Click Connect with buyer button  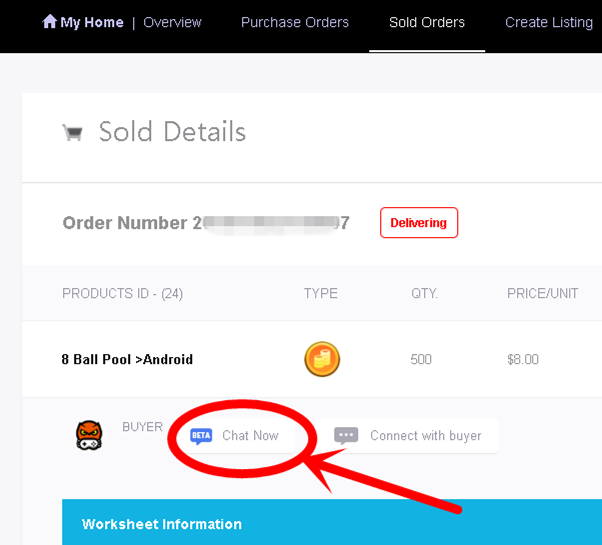click(x=425, y=436)
